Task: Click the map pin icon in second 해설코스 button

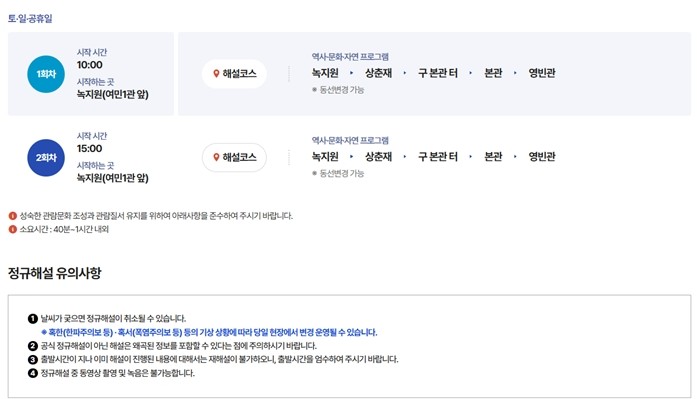Action: pos(216,157)
